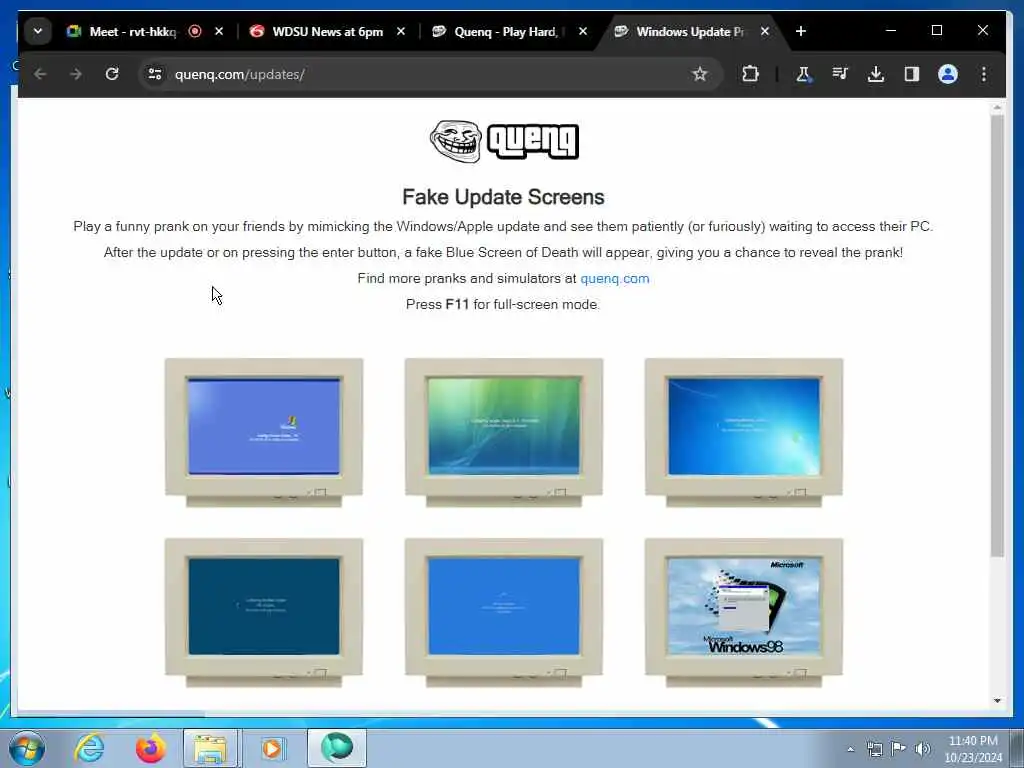
Task: Open the profile avatar menu
Action: [x=948, y=74]
